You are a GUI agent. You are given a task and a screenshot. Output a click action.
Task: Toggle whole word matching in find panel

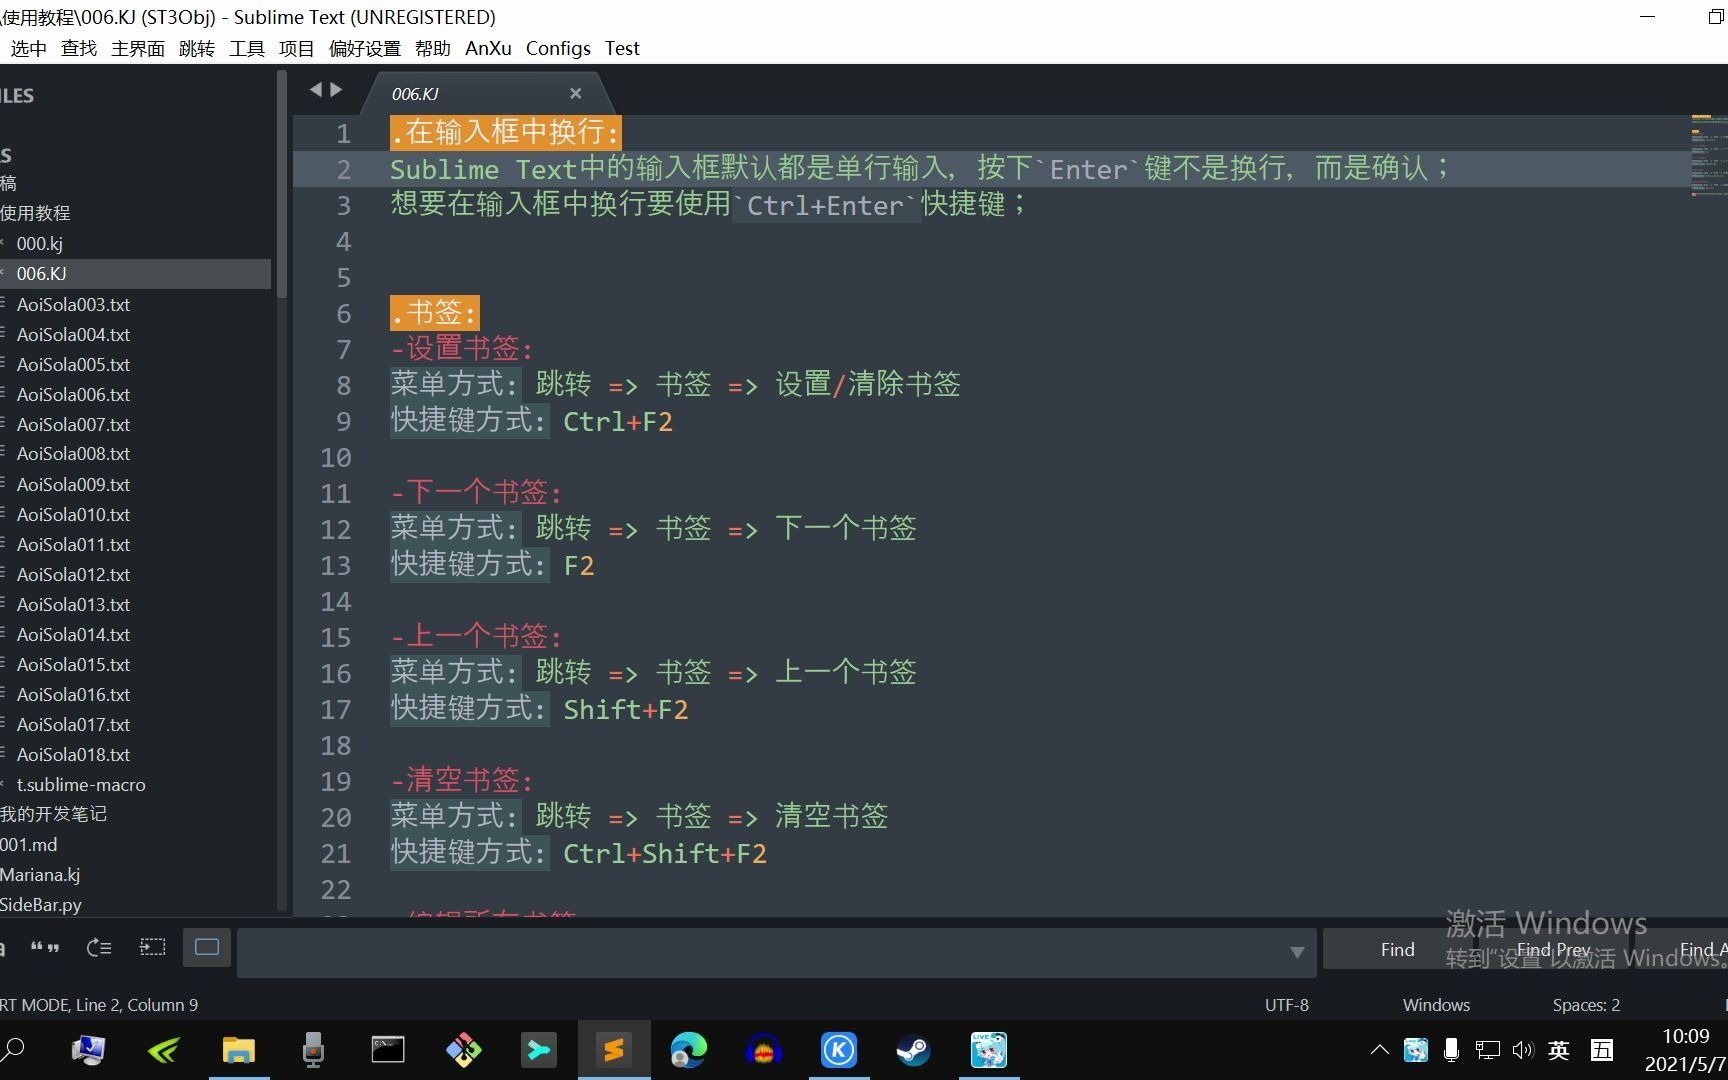(x=45, y=947)
